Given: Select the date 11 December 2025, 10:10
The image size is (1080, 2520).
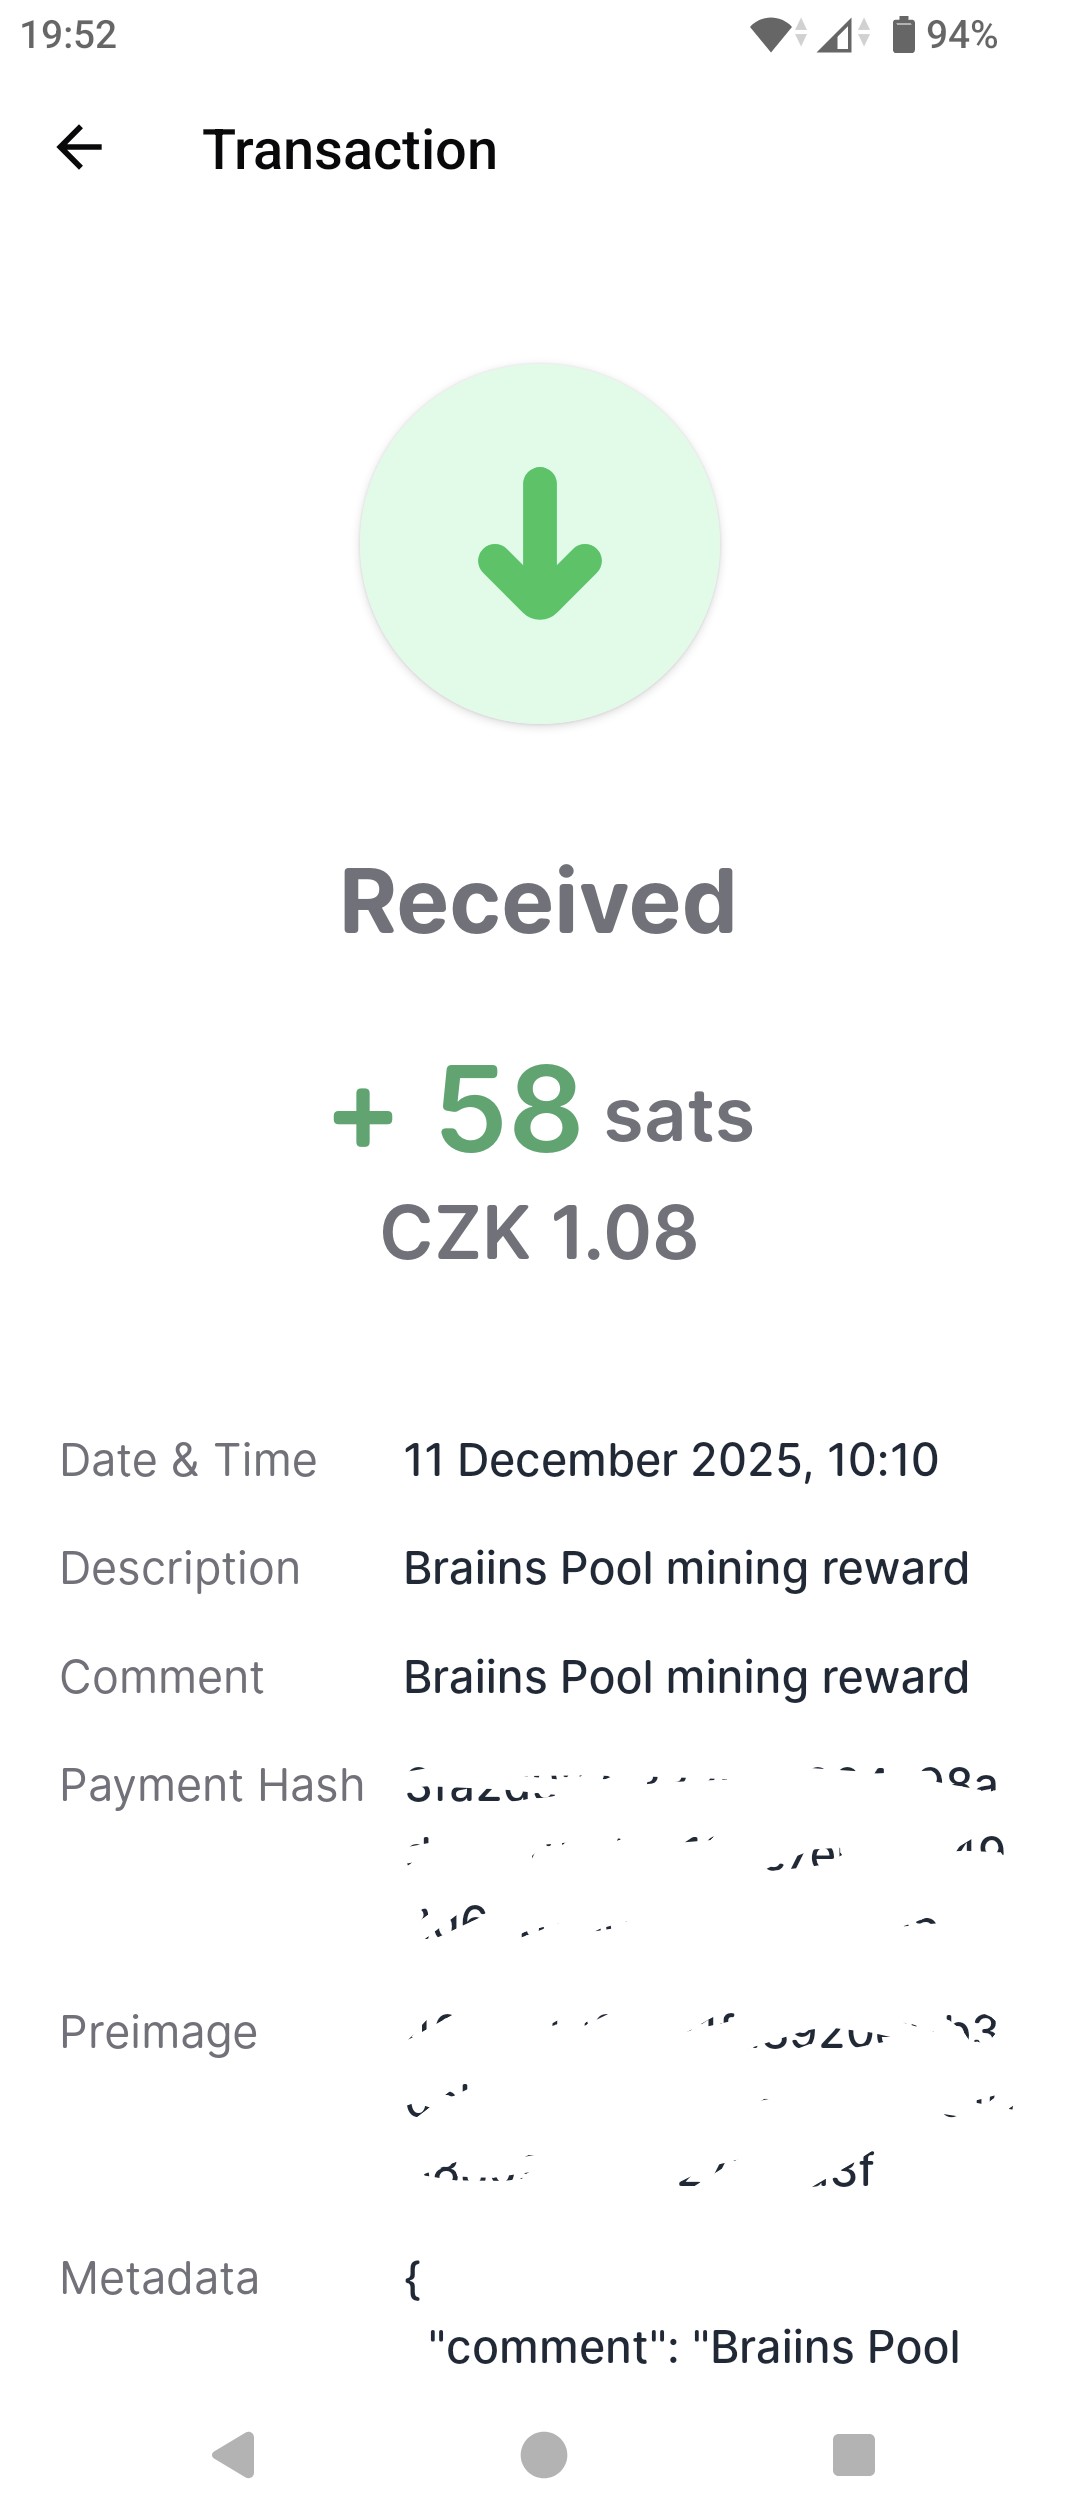Looking at the screenshot, I should point(670,1460).
